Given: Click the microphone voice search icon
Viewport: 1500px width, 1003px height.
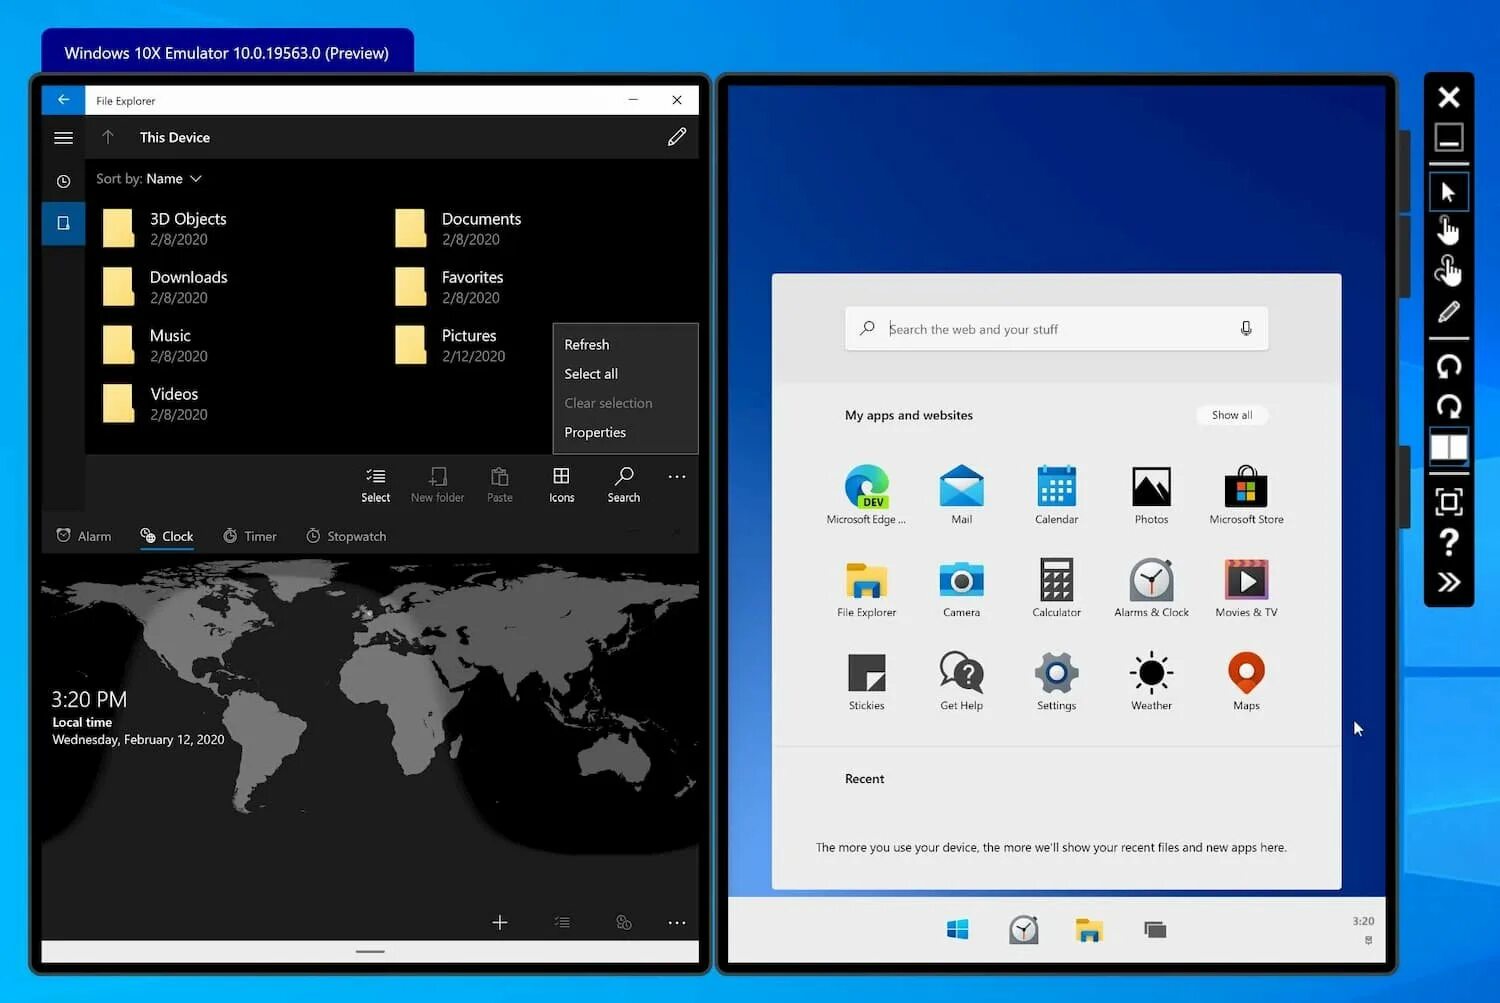Looking at the screenshot, I should [1246, 329].
